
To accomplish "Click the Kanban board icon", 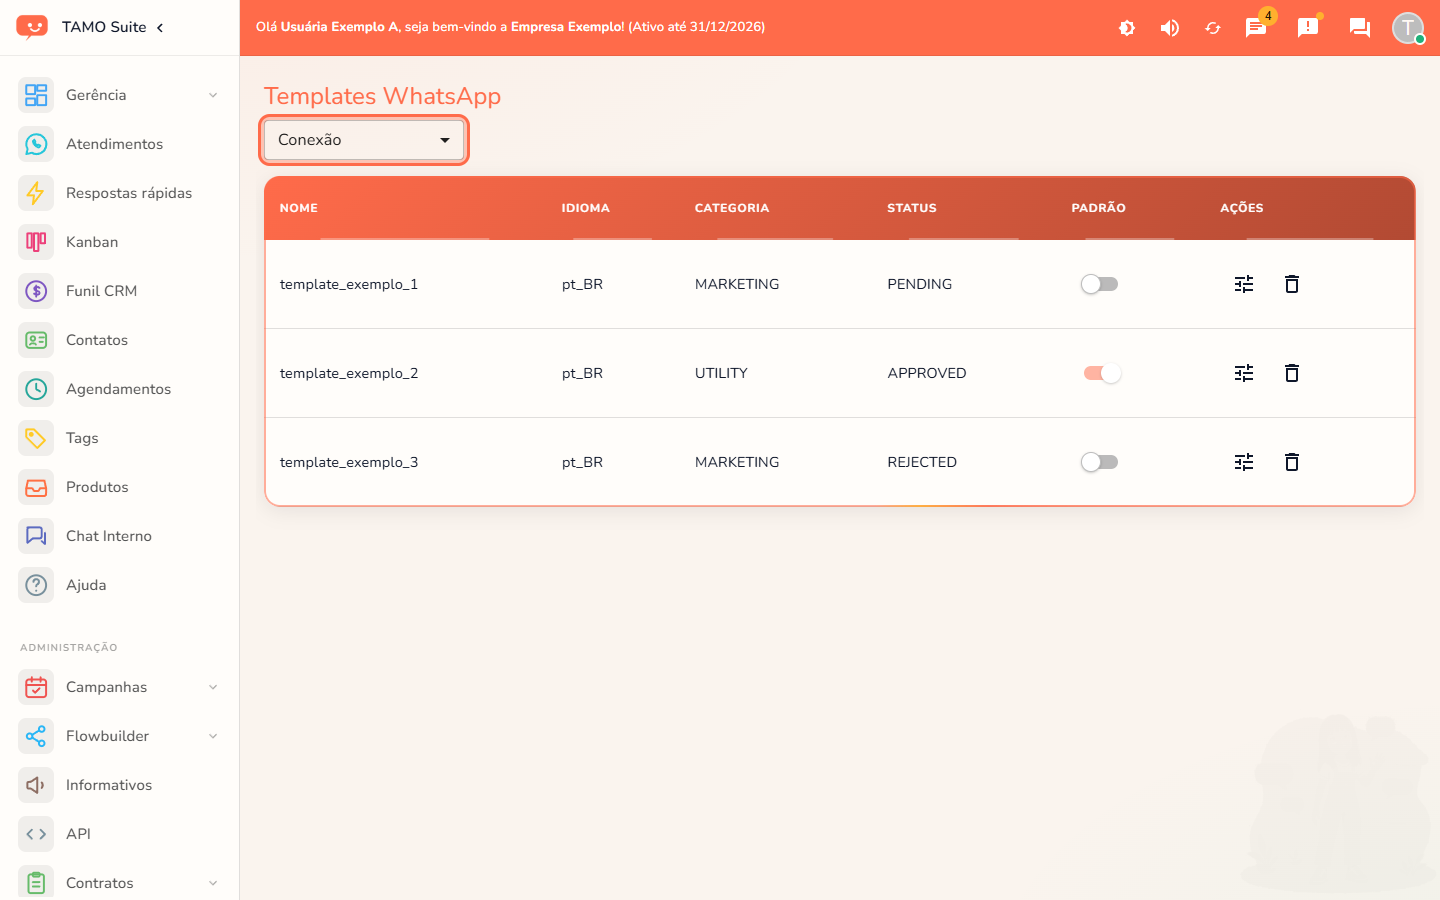I will point(36,242).
